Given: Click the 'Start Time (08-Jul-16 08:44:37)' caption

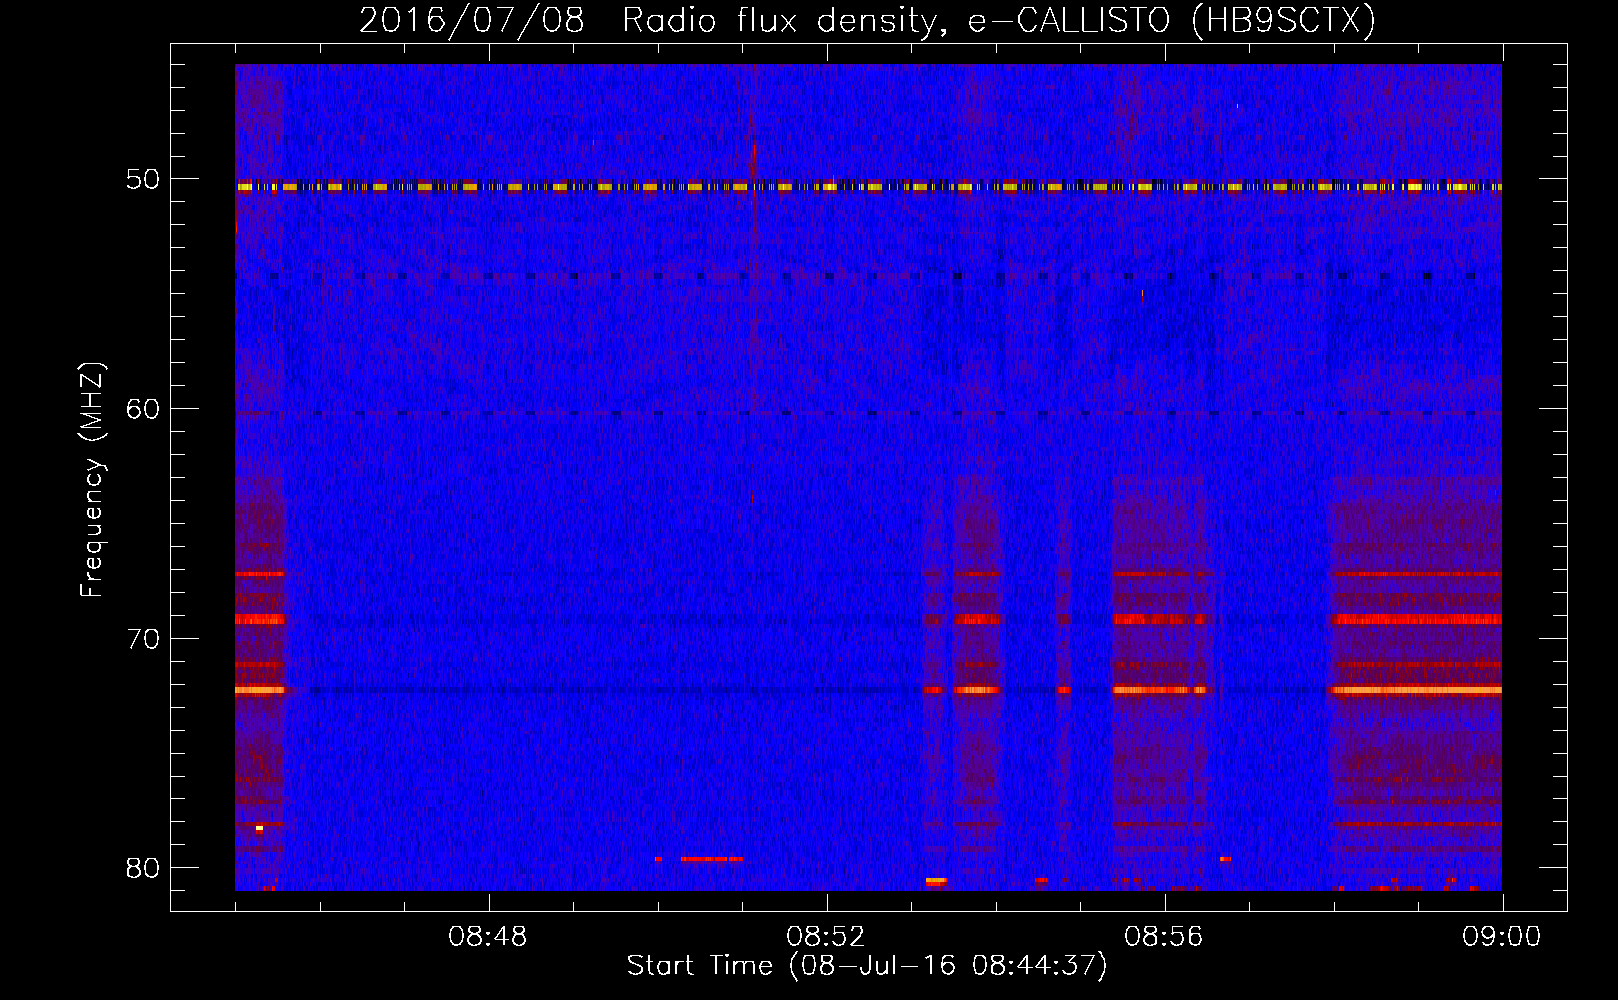Looking at the screenshot, I should coord(867,966).
